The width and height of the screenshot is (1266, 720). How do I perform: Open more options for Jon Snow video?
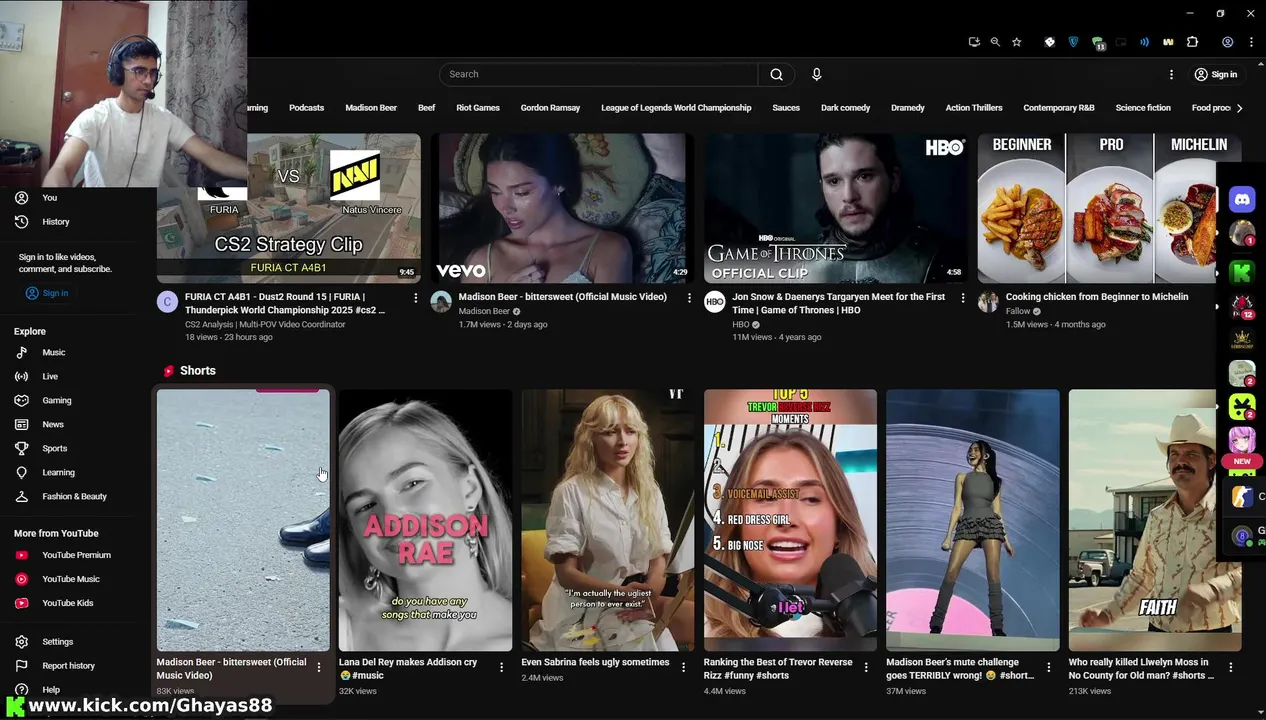[x=962, y=298]
